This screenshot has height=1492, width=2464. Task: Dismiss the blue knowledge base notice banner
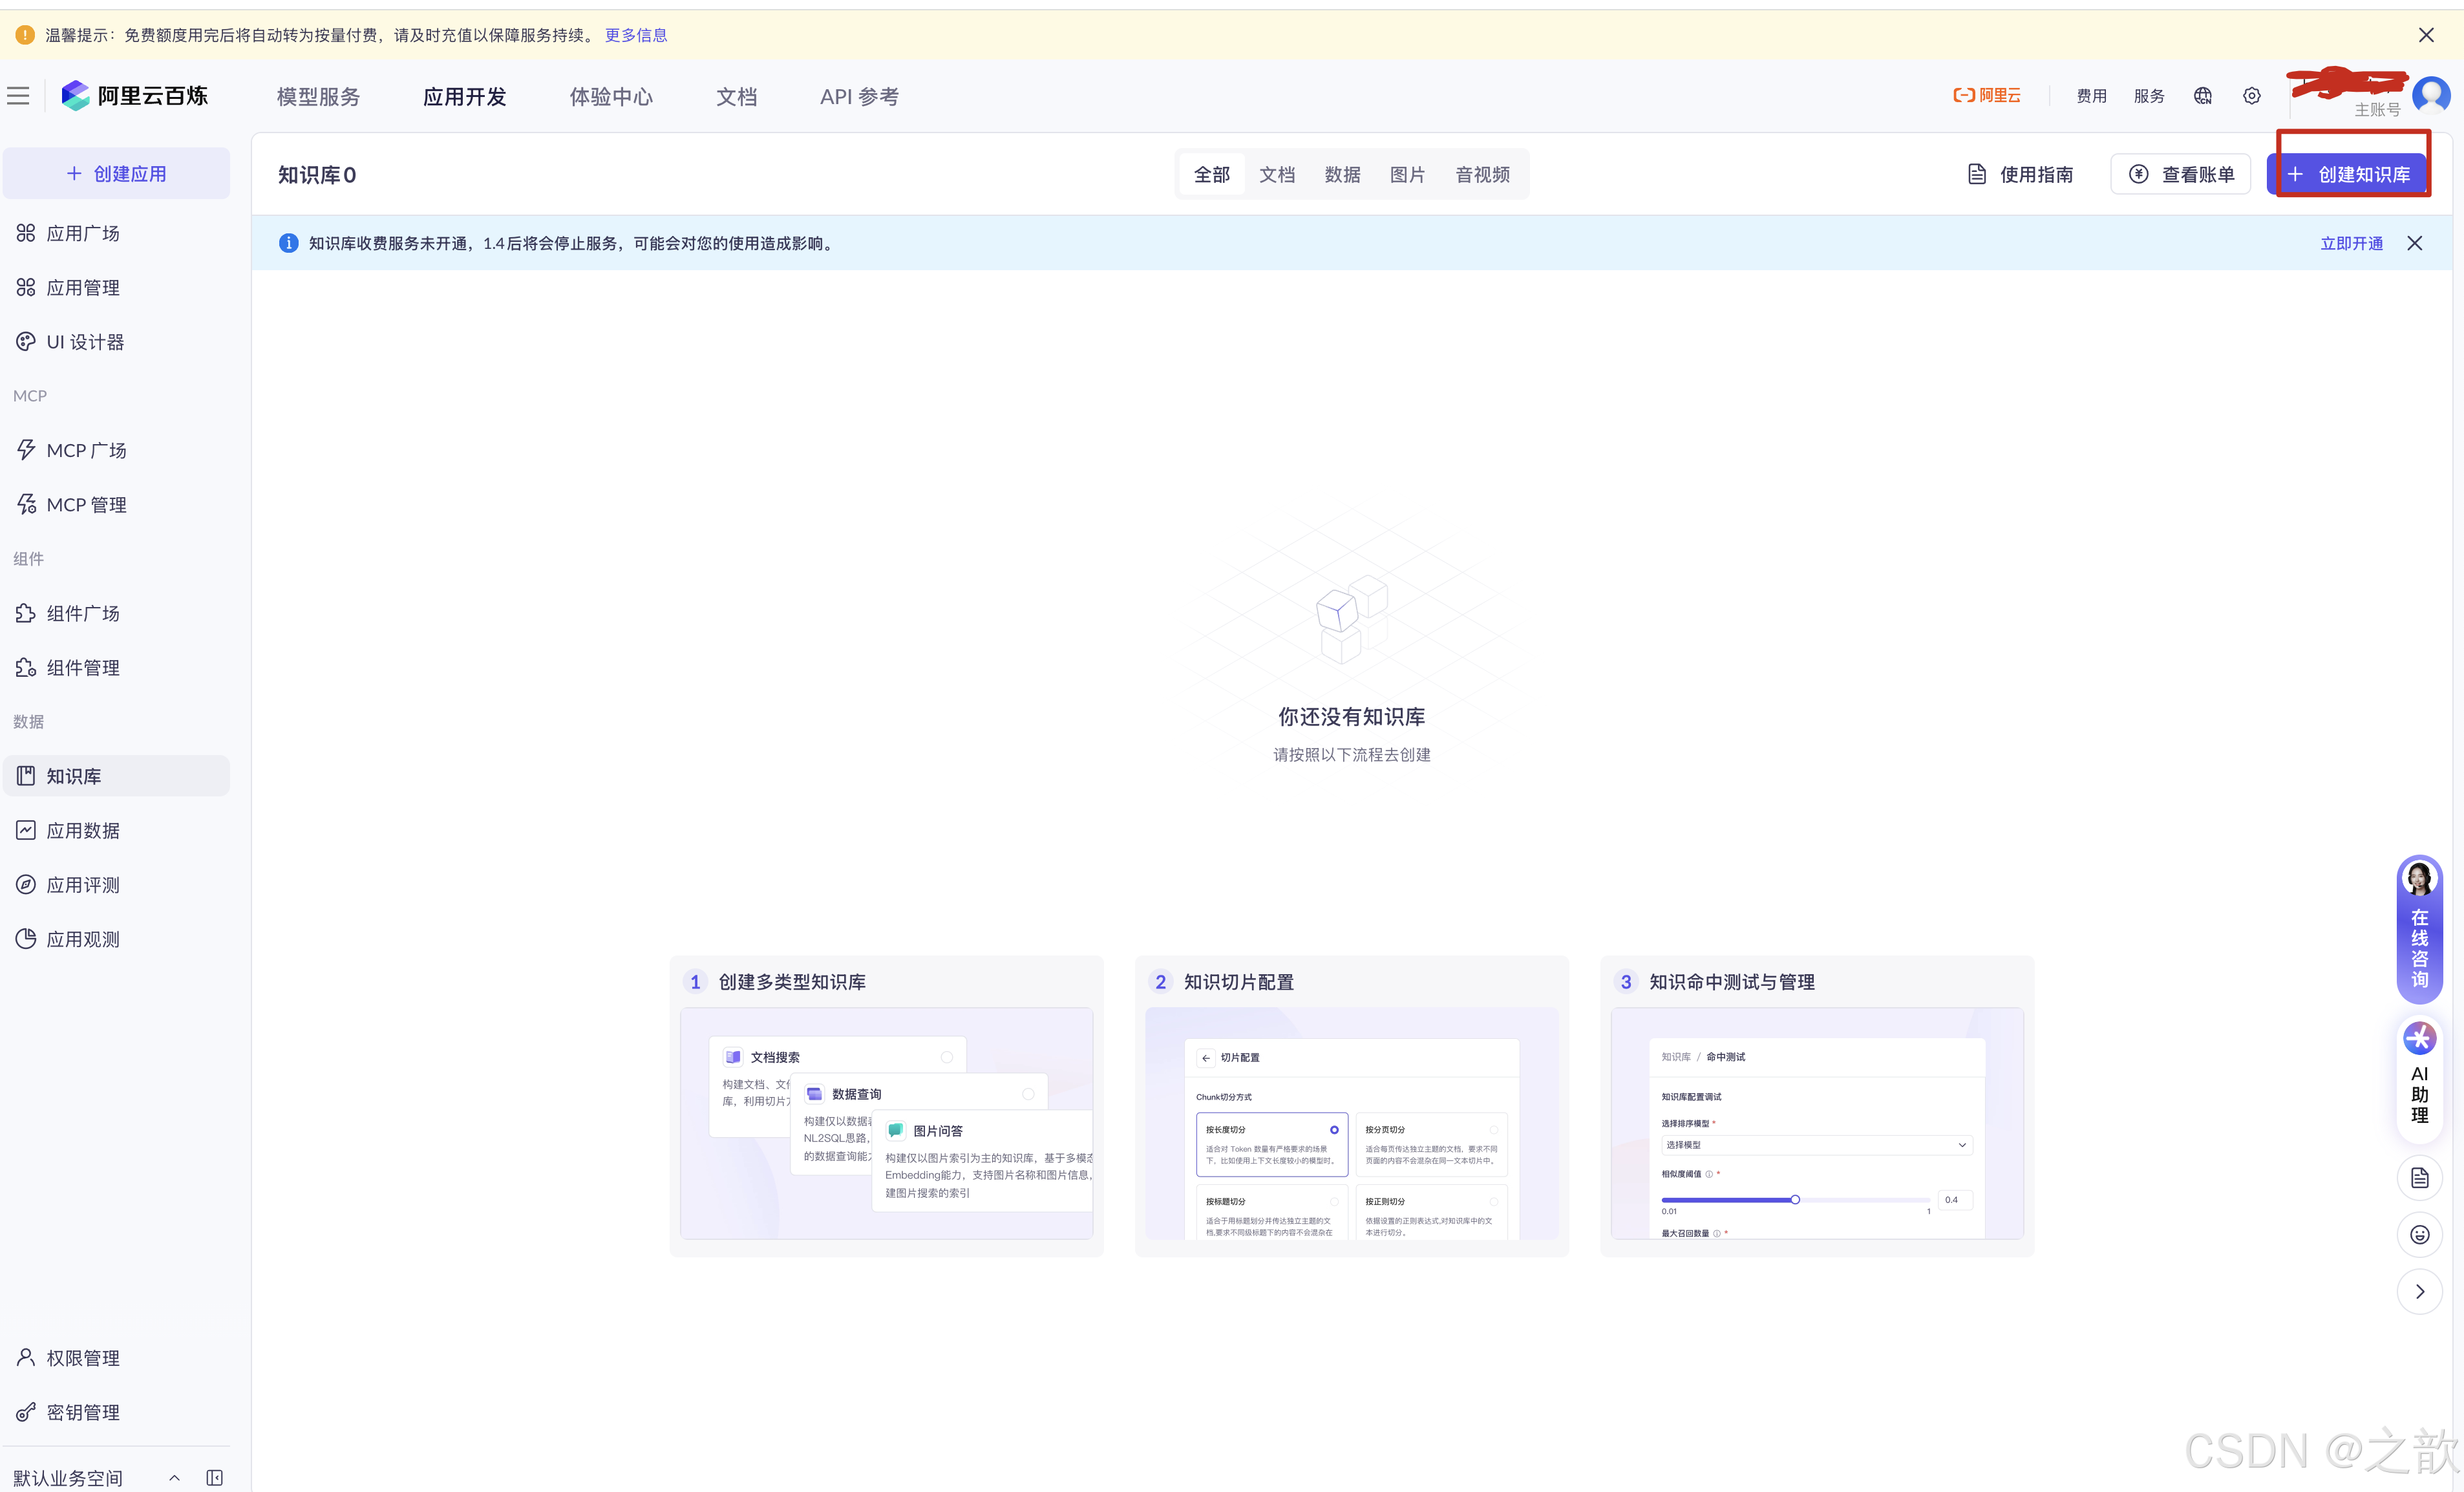pos(2414,243)
